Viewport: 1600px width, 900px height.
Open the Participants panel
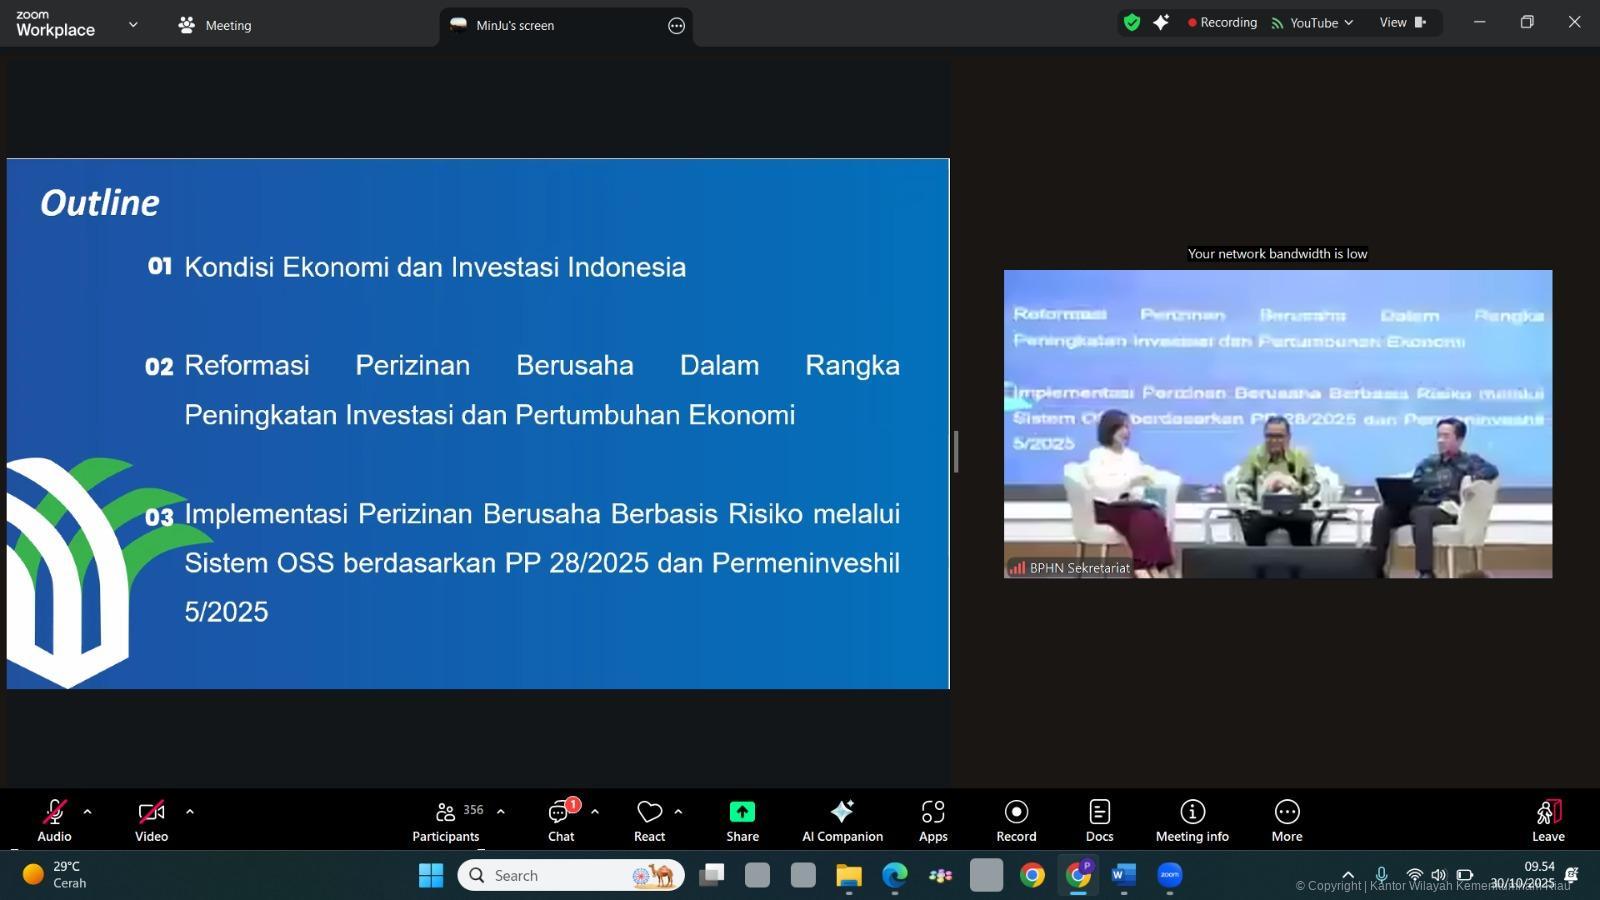446,821
